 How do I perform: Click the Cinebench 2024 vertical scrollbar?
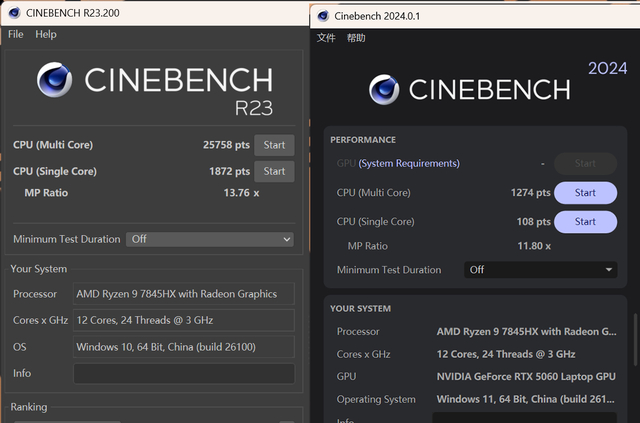coord(635,340)
